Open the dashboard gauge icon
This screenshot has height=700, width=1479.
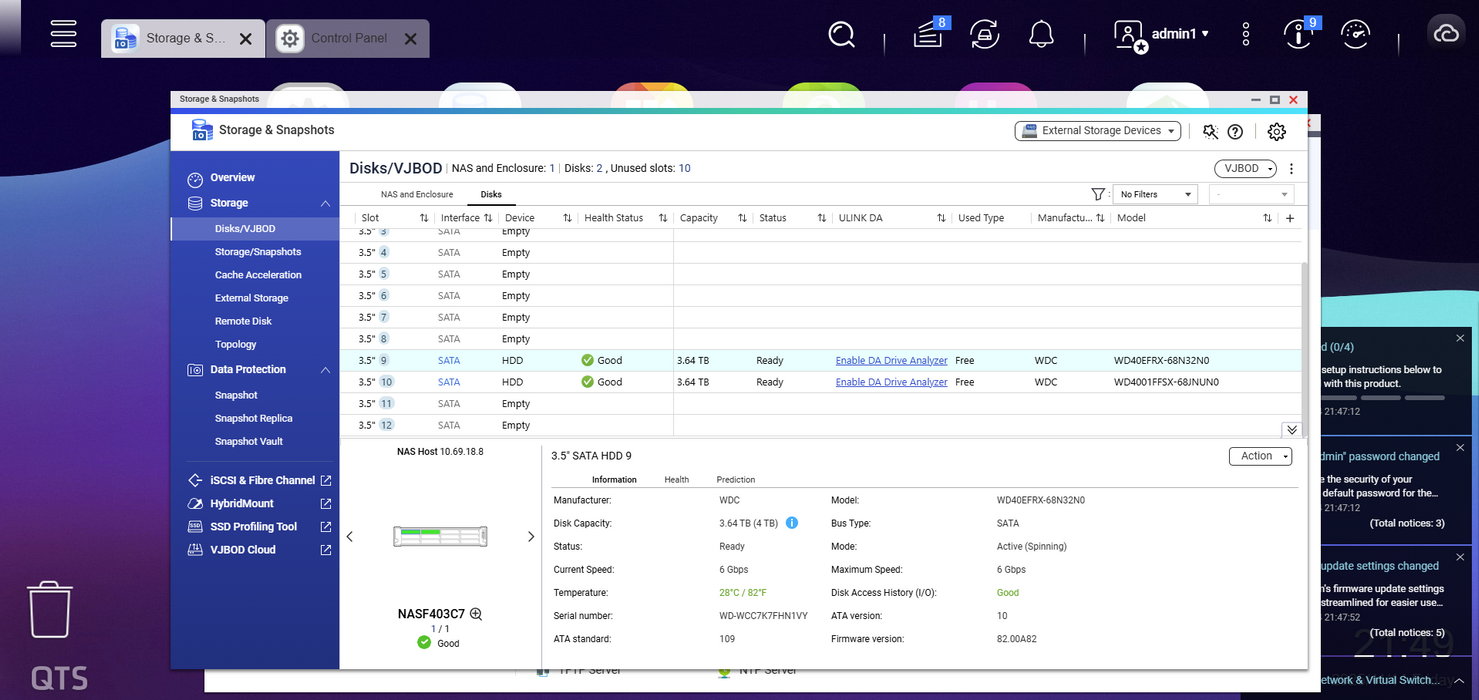[1355, 35]
